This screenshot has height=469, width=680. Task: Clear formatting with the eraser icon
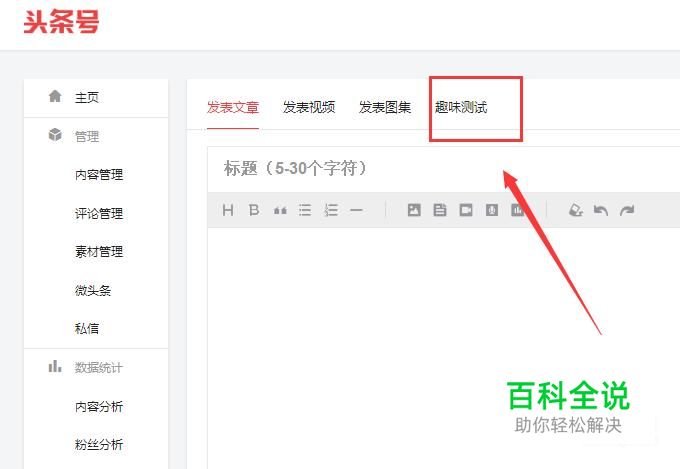[575, 210]
